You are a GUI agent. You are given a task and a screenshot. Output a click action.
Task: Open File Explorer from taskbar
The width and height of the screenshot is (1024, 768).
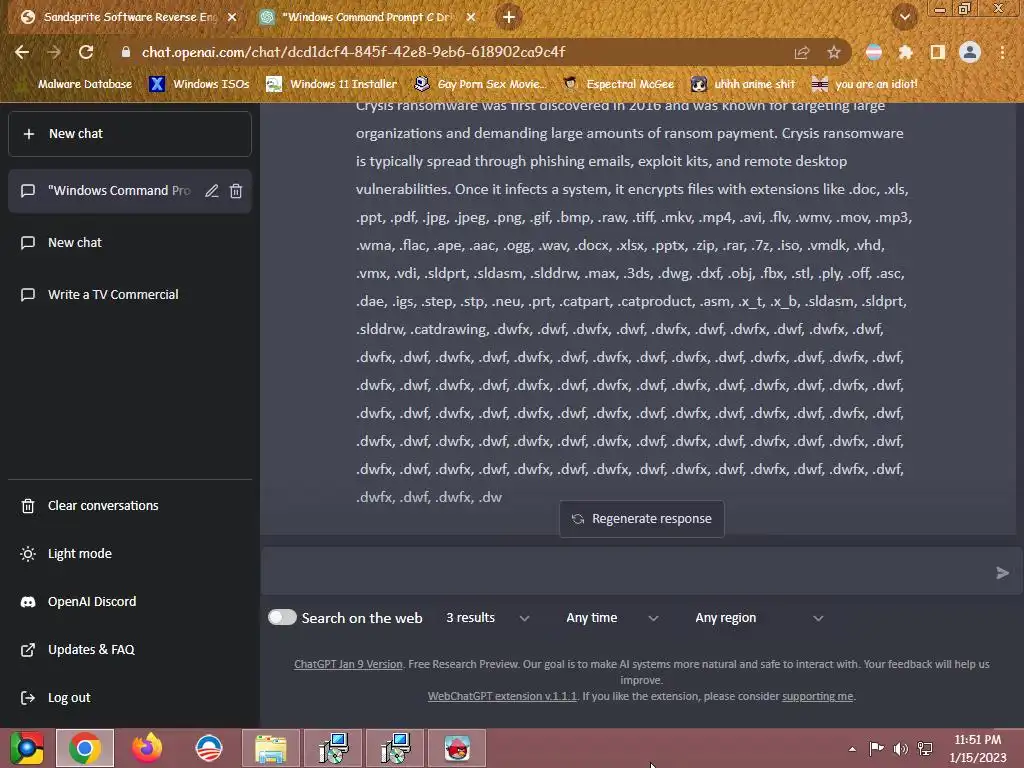coord(271,748)
